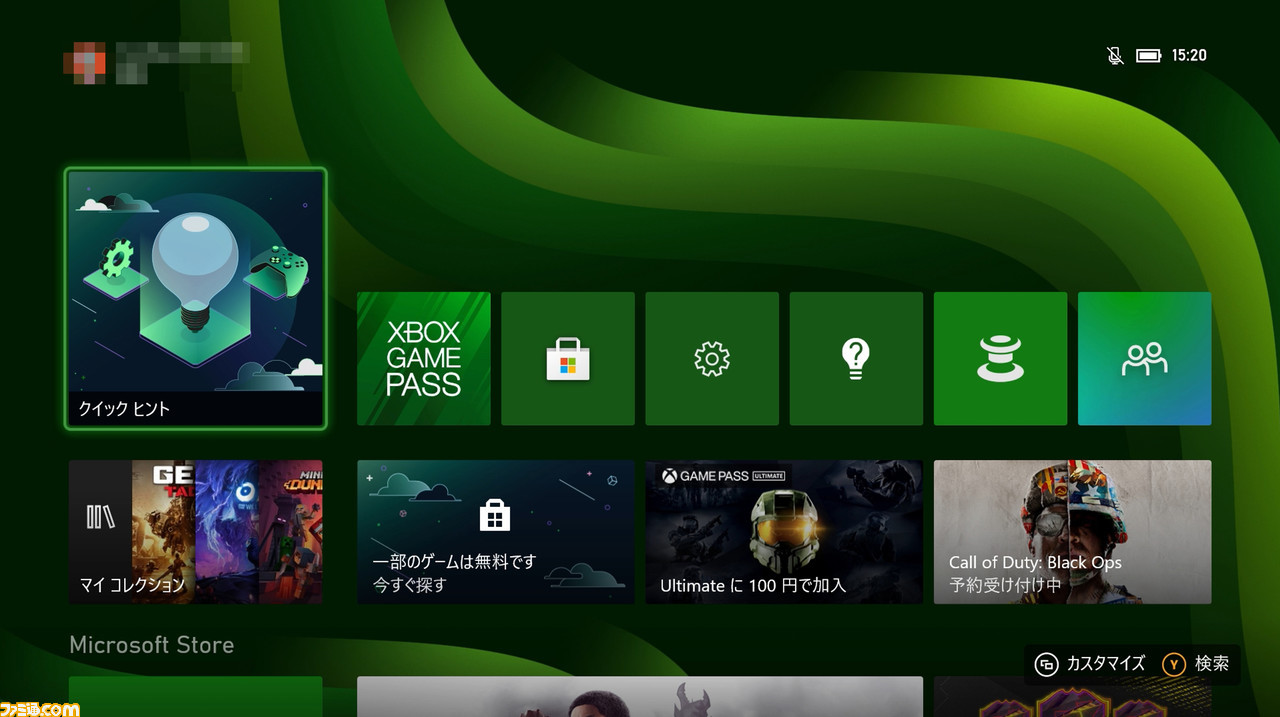The image size is (1280, 717).
Task: Click the Y button search icon
Action: 1173,664
